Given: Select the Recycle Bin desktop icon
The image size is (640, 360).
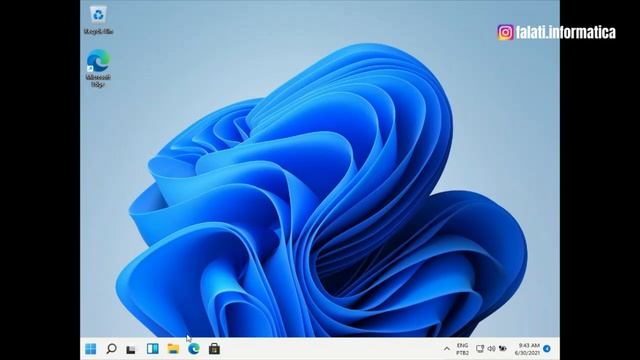Looking at the screenshot, I should click(98, 20).
